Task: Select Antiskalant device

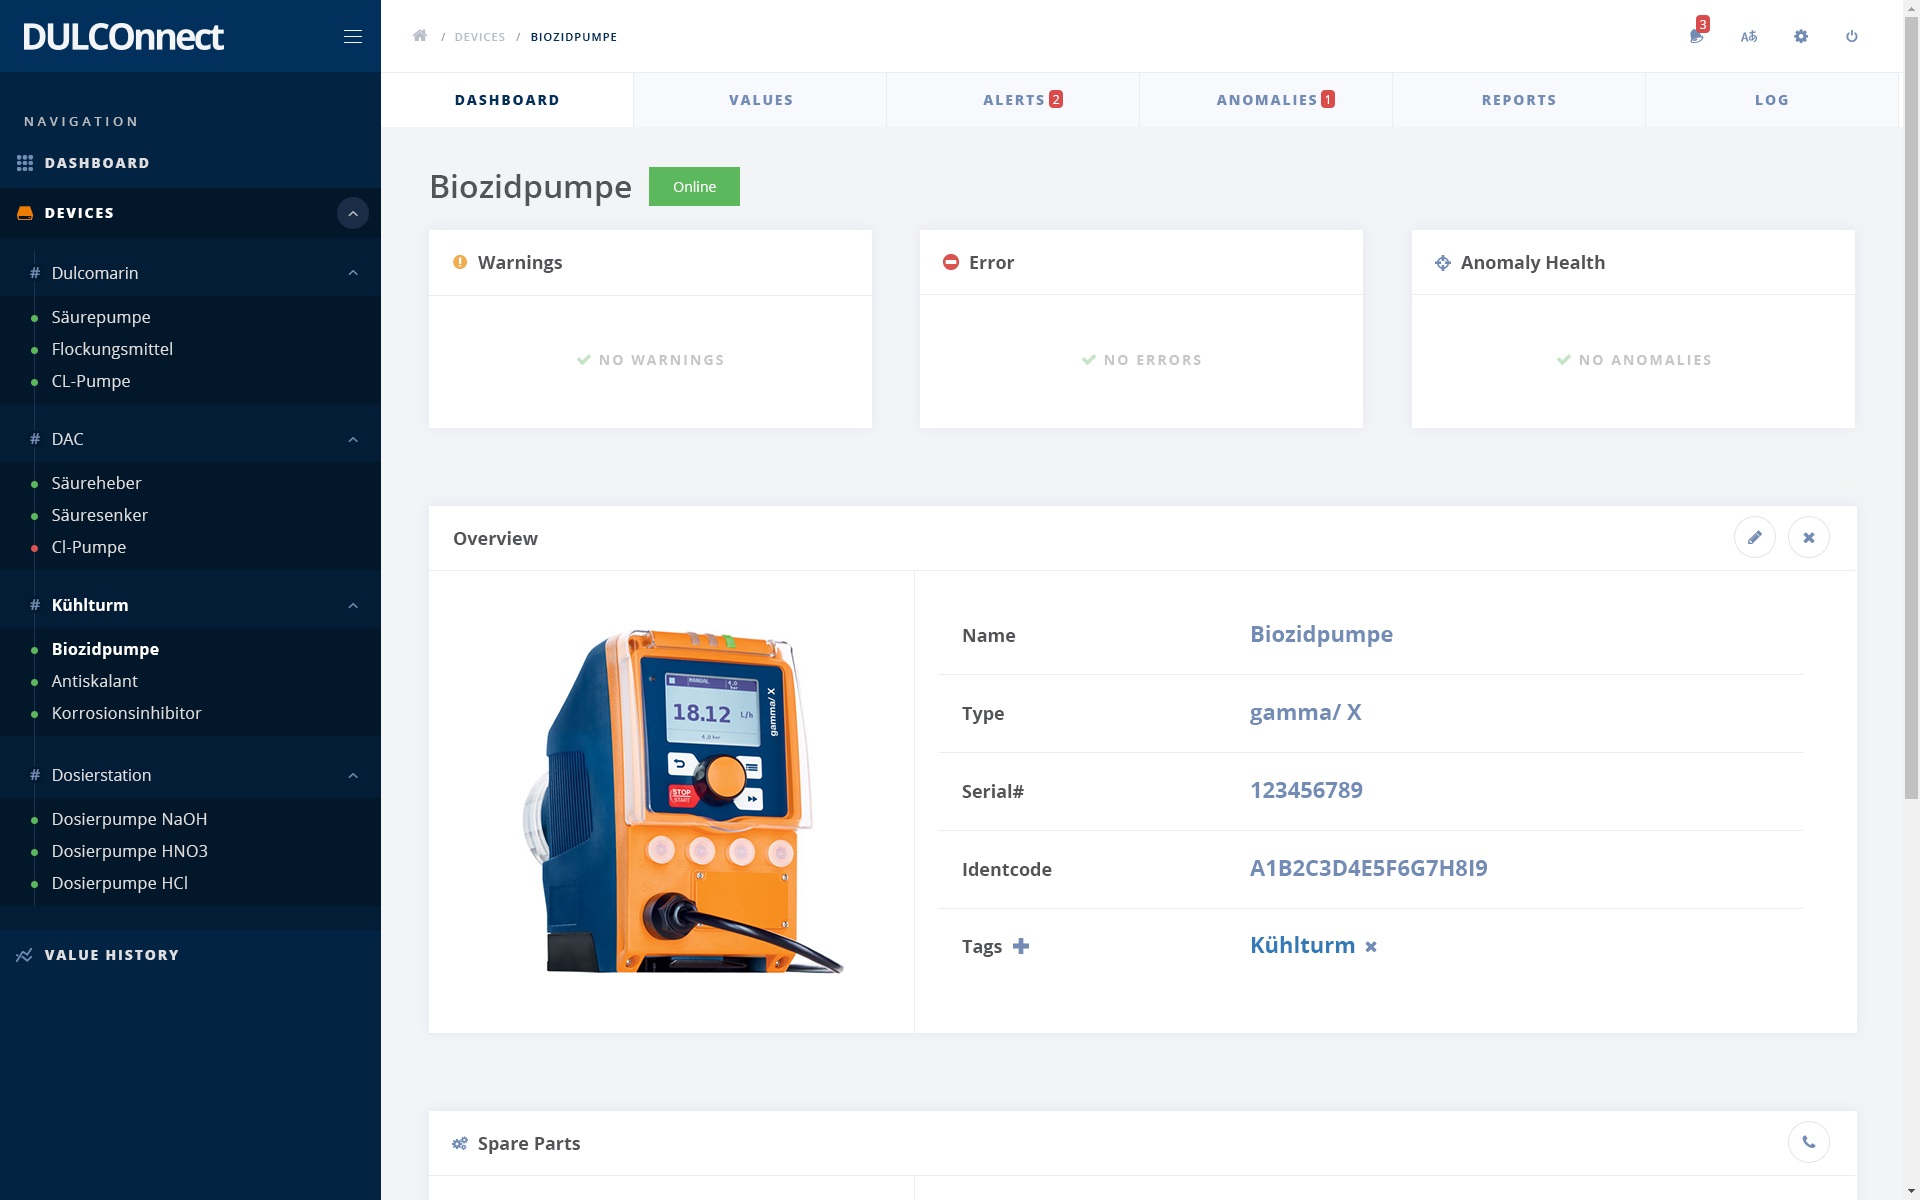Action: [94, 681]
